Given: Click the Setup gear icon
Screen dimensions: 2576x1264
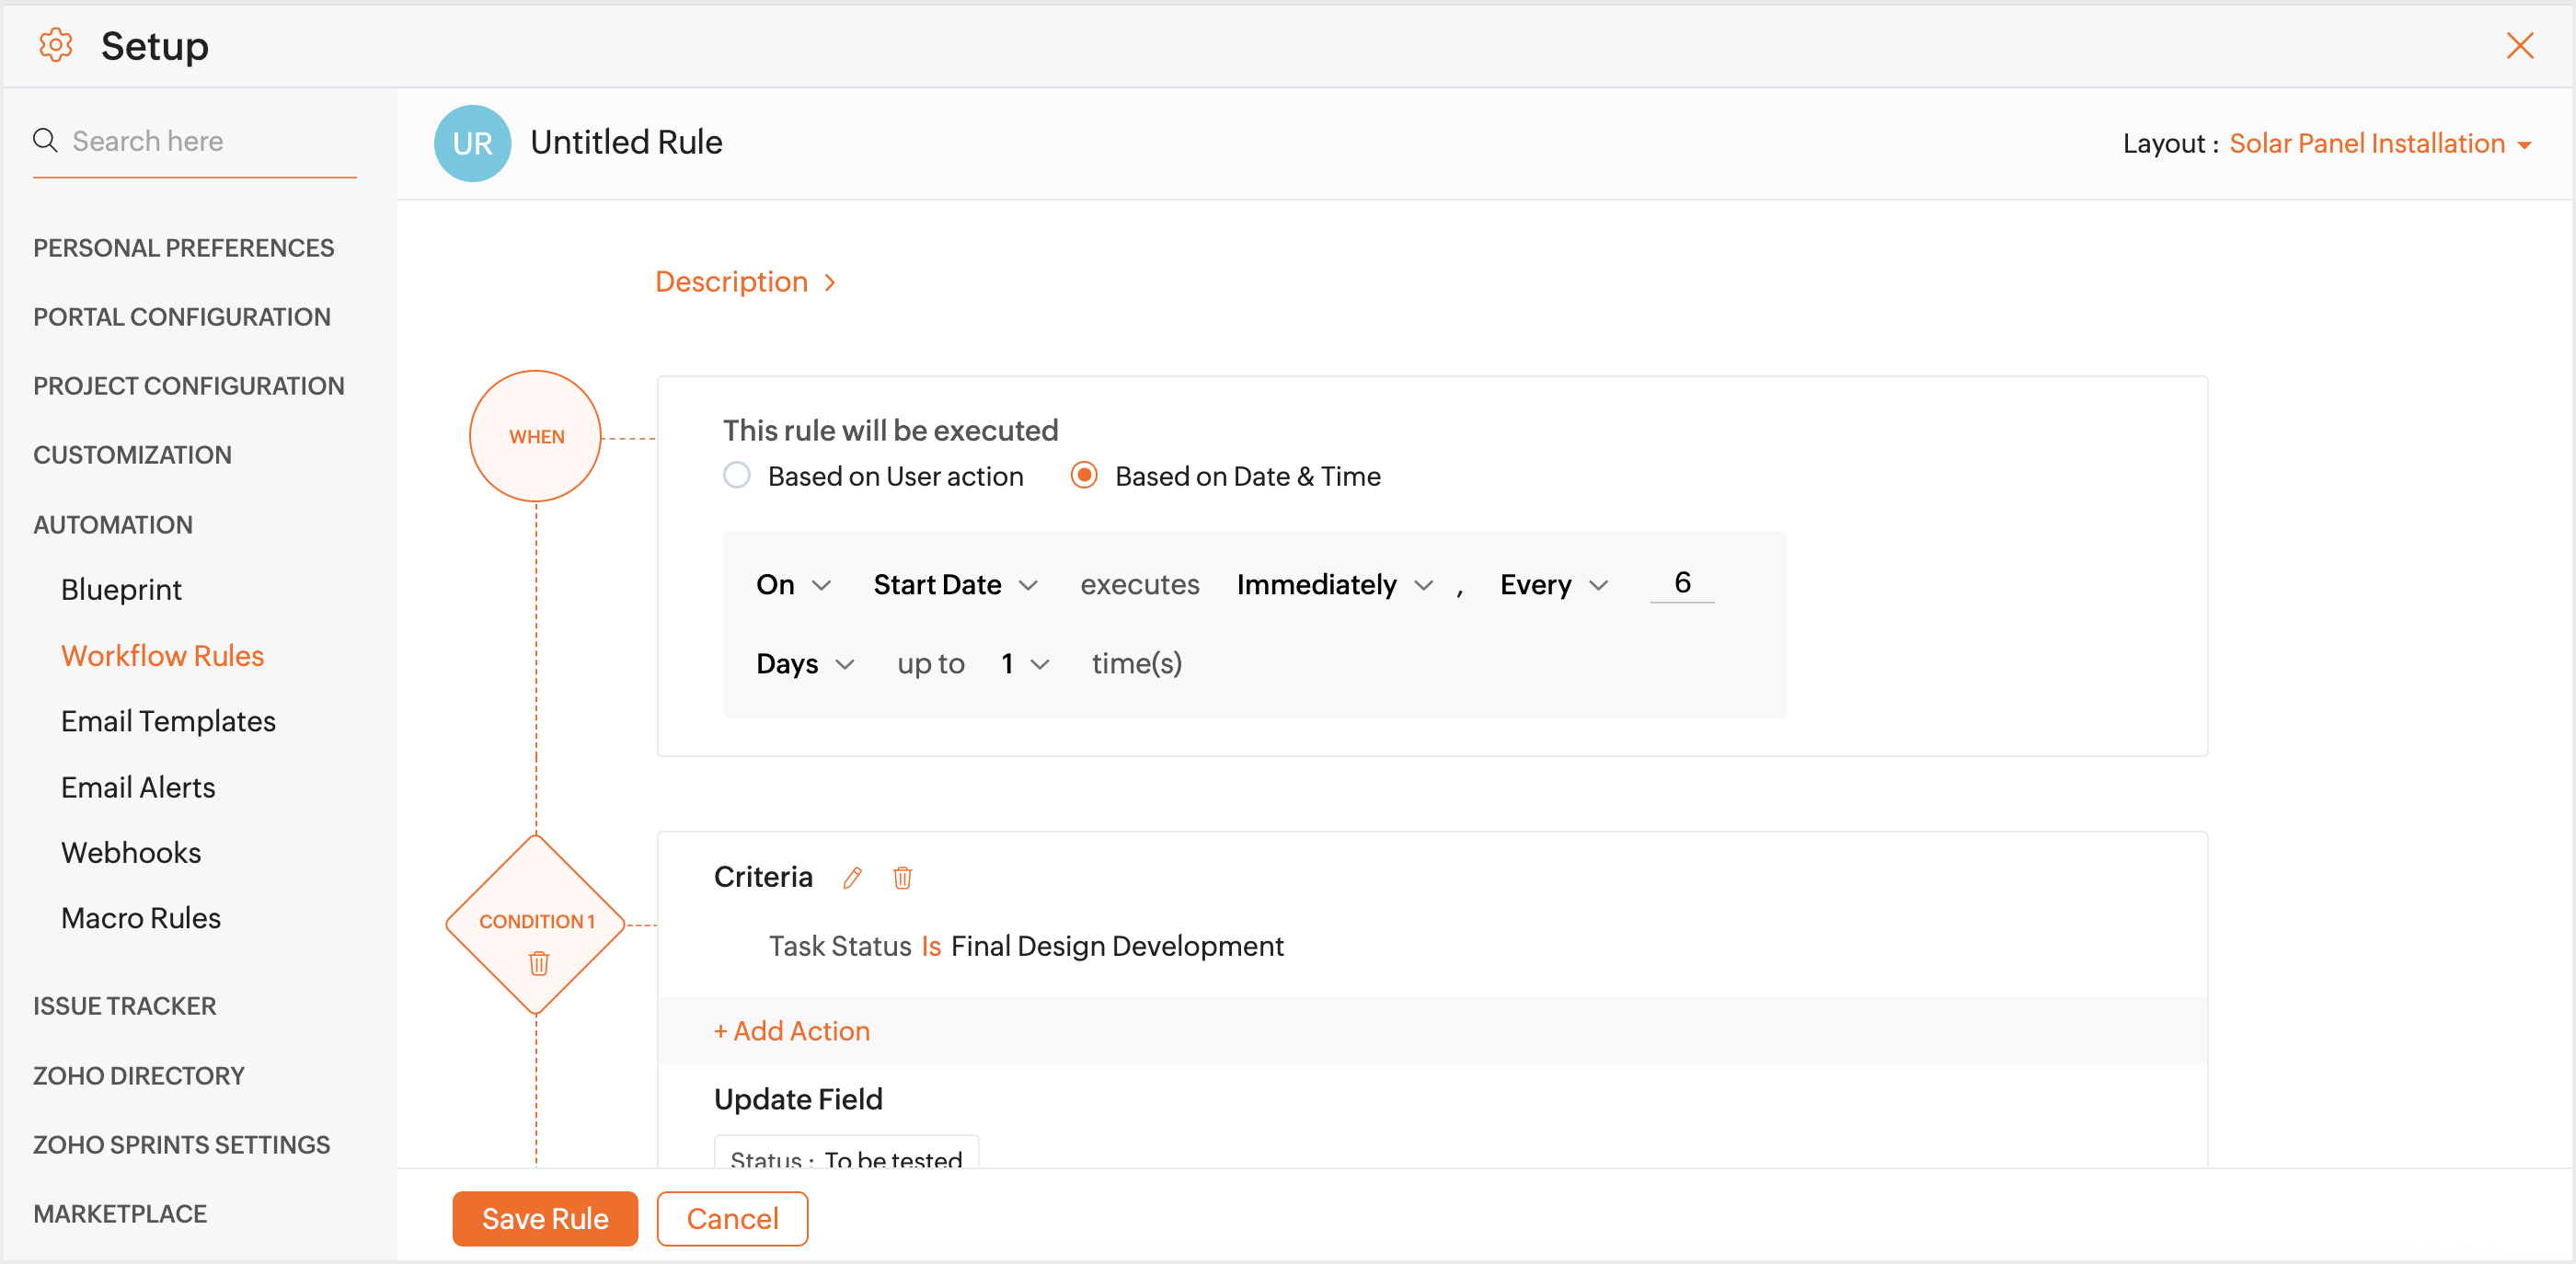Looking at the screenshot, I should click(56, 45).
